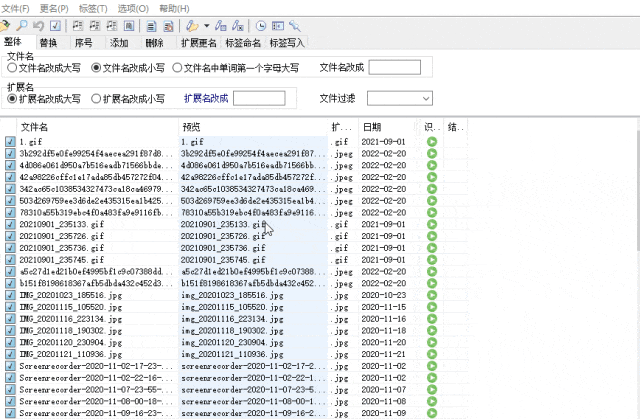Click green play icon in IMG_20201118_190302.jpg row

coord(432,330)
